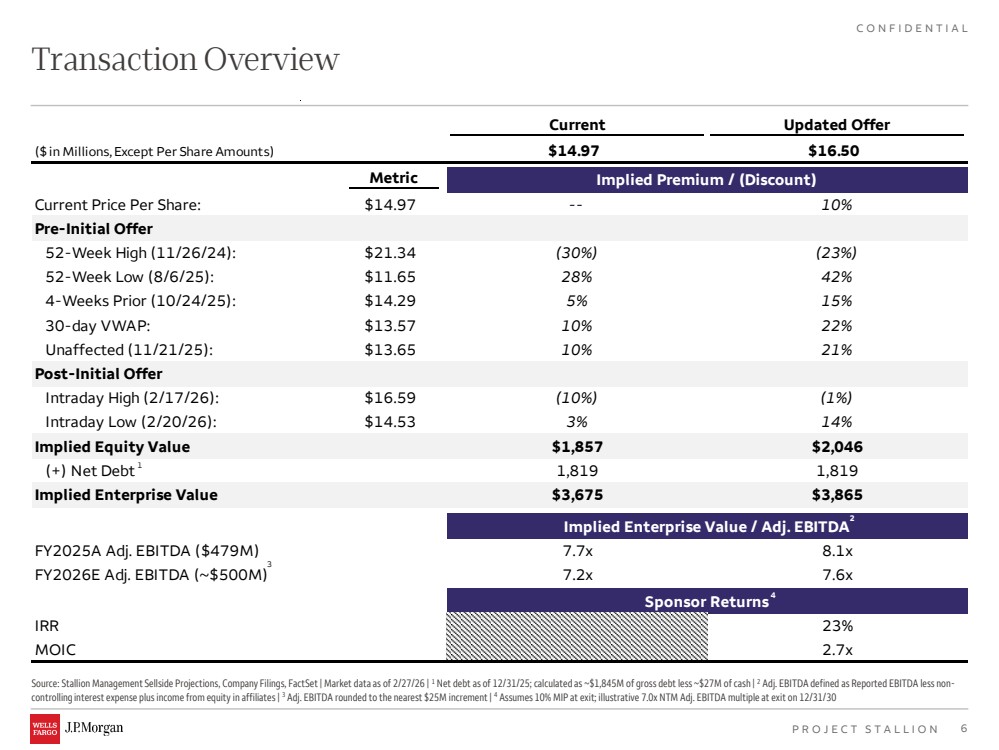Click the Wells Fargo logo
The image size is (999, 750).
point(45,729)
